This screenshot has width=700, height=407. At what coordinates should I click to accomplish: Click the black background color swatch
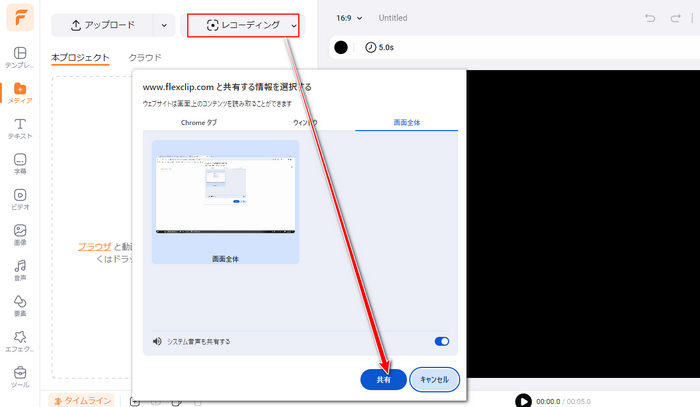pyautogui.click(x=341, y=47)
